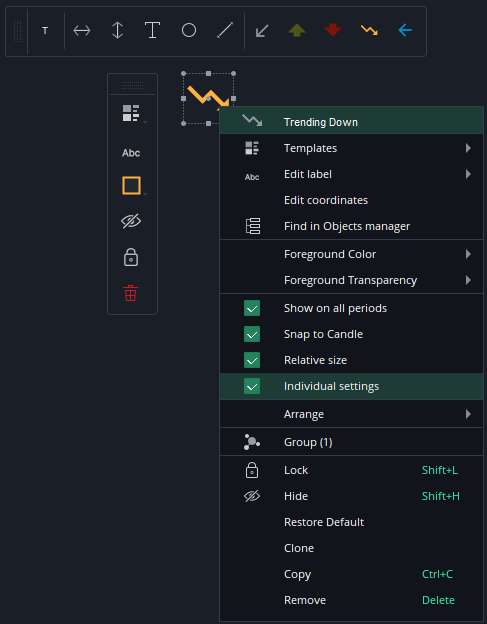Choose Hide in context menu
The image size is (487, 624).
[351, 496]
